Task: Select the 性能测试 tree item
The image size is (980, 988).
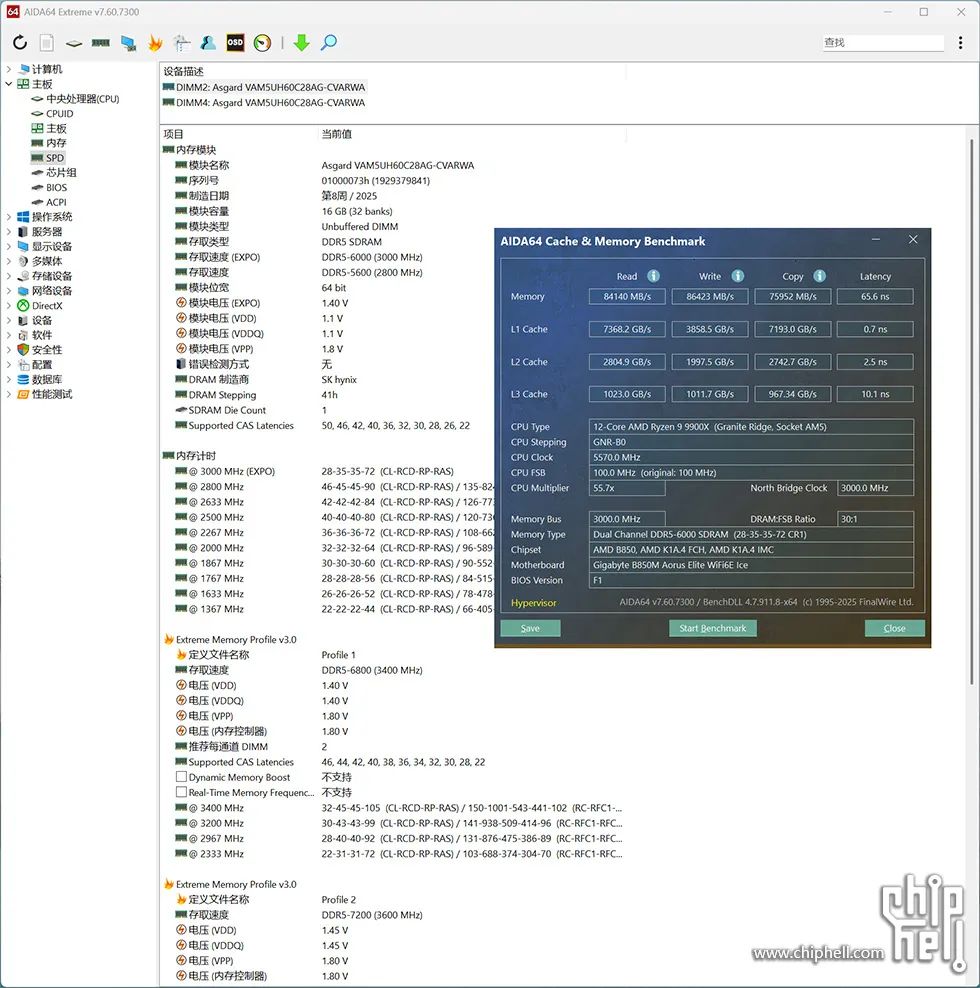Action: point(45,394)
